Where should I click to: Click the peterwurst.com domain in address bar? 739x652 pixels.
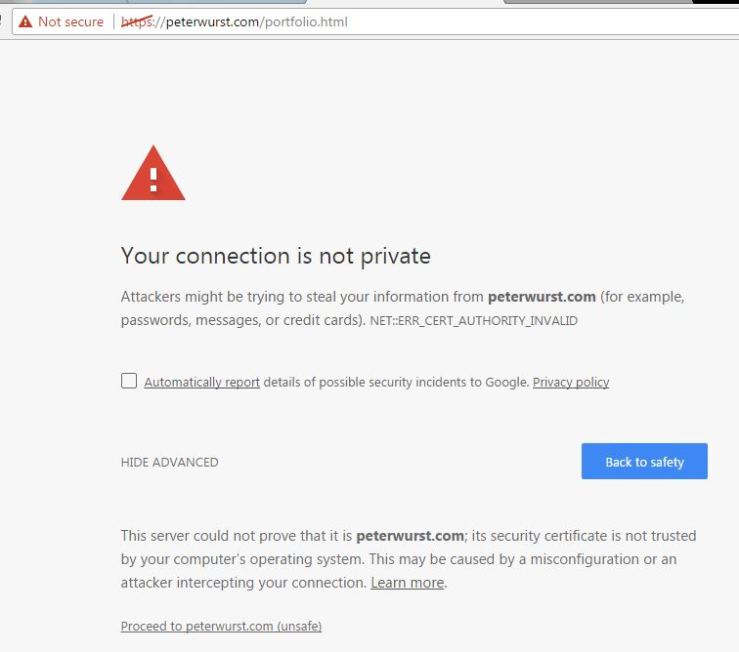click(212, 22)
